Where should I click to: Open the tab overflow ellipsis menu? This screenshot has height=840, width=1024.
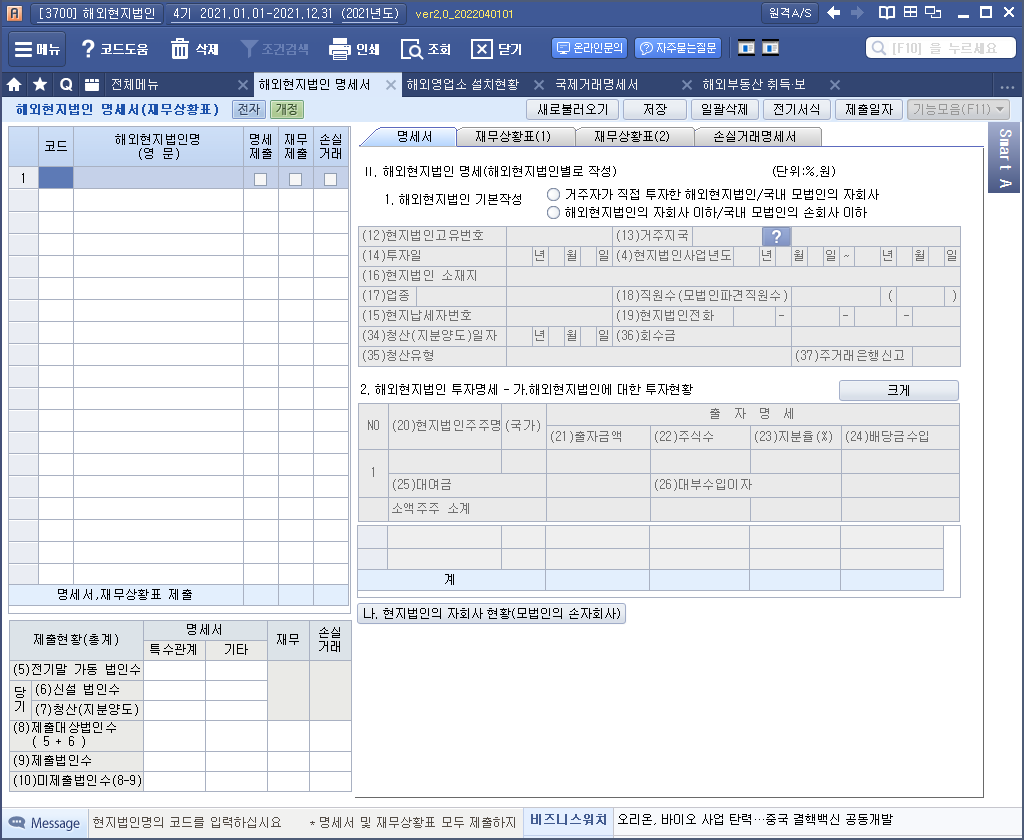pos(1006,85)
